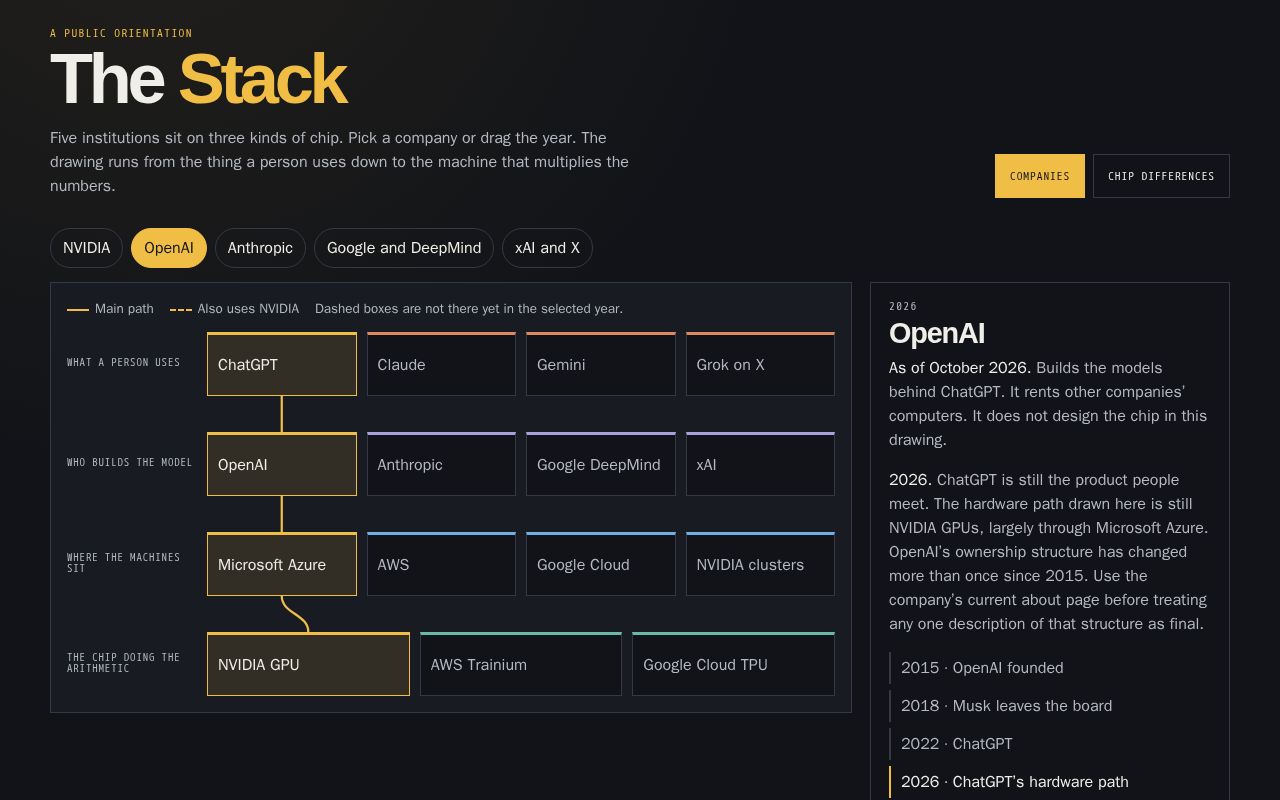Click the dashed boxes legend note
This screenshot has height=800, width=1280.
pyautogui.click(x=469, y=309)
